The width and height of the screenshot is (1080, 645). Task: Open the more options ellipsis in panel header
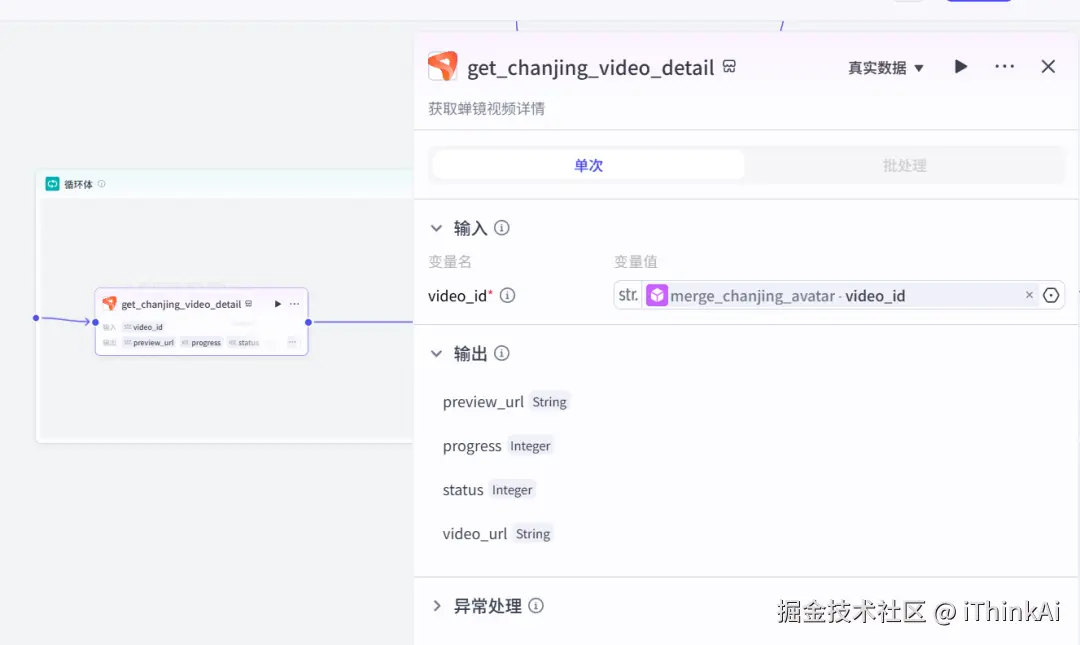(1004, 66)
